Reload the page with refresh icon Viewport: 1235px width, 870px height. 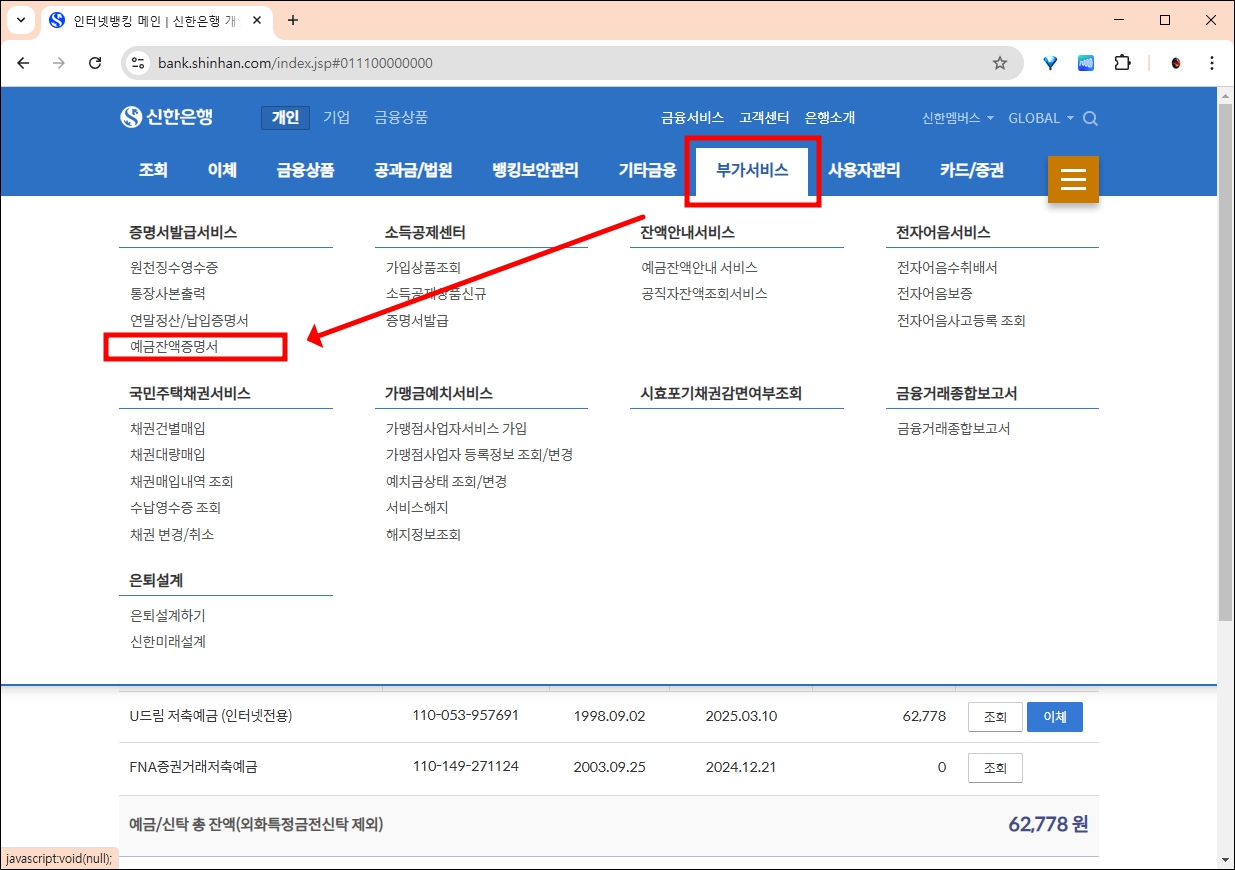click(95, 63)
